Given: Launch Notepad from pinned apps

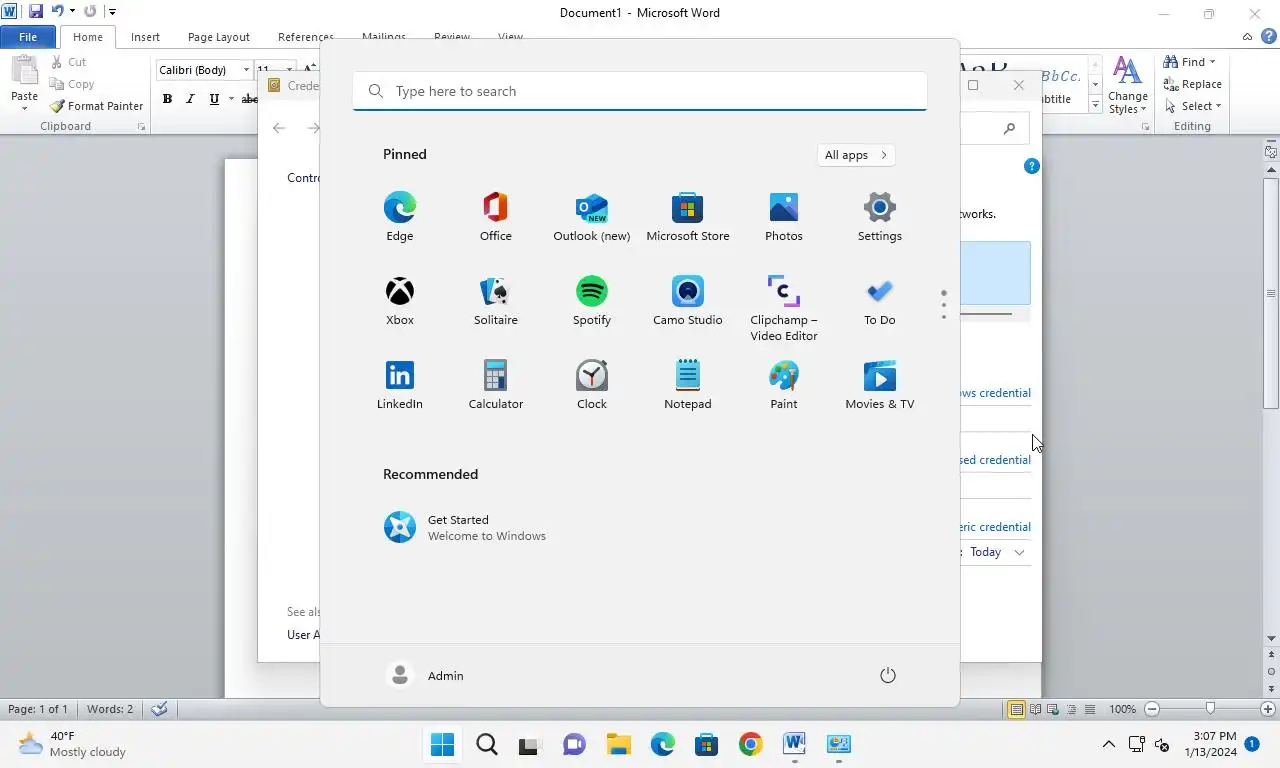Looking at the screenshot, I should (688, 385).
